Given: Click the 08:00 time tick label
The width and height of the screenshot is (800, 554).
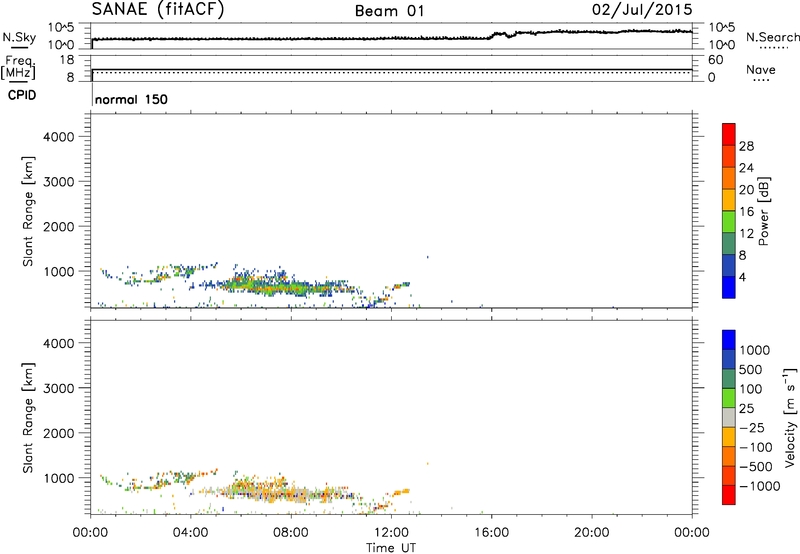Looking at the screenshot, I should tap(291, 533).
